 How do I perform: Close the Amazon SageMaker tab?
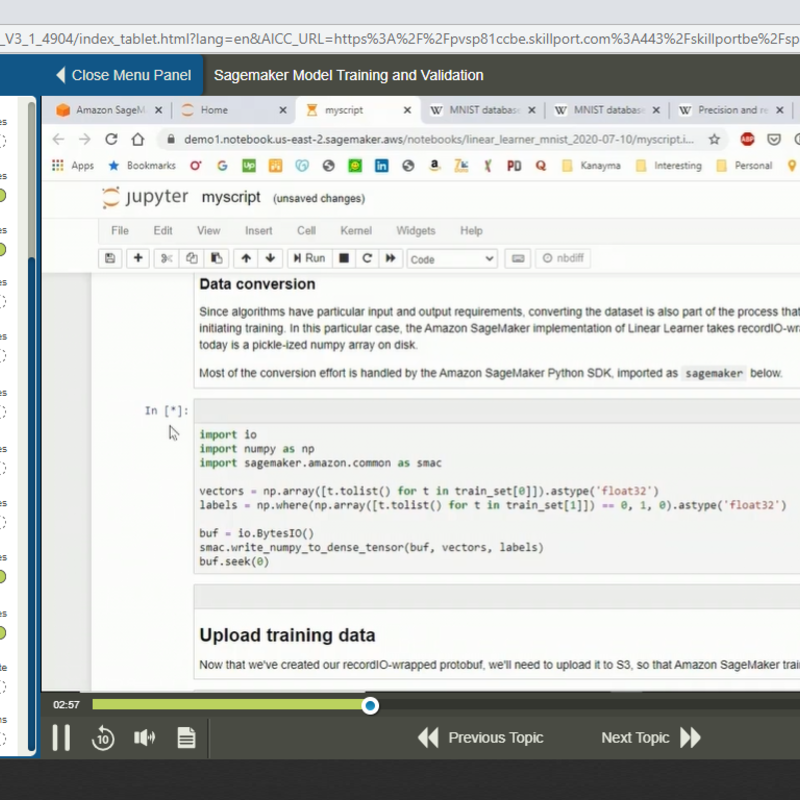(x=159, y=110)
